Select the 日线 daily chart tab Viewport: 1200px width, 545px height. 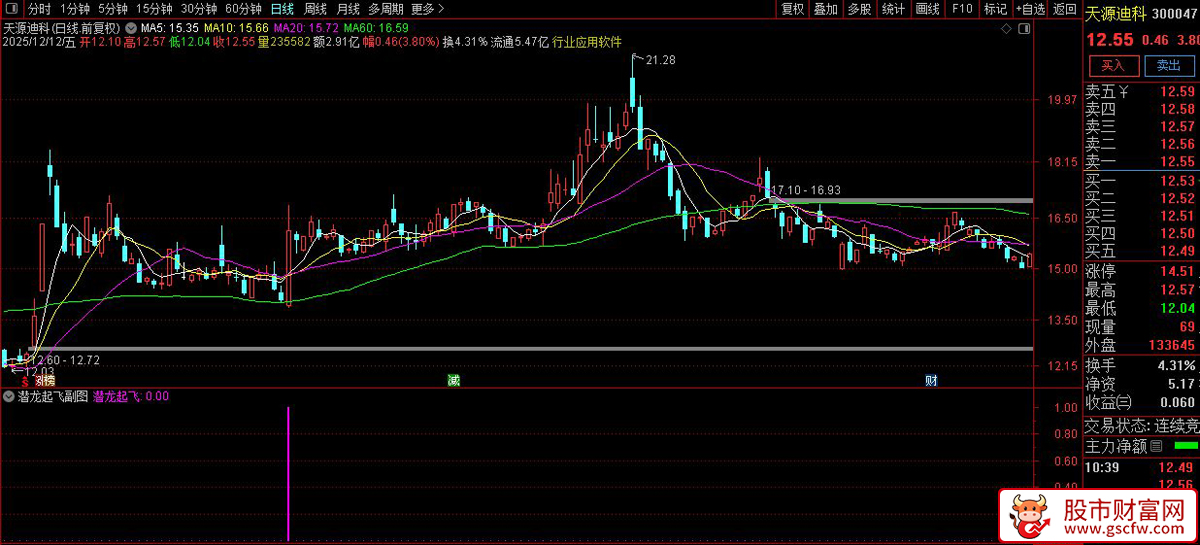(x=282, y=9)
